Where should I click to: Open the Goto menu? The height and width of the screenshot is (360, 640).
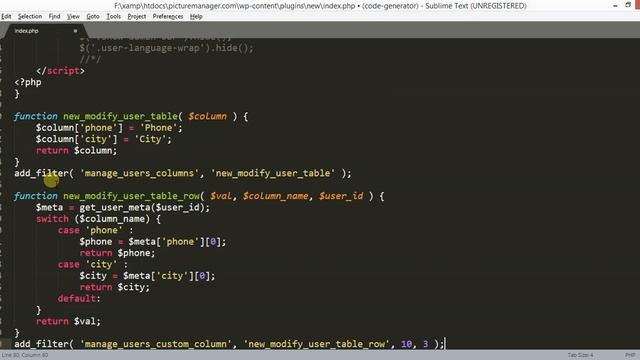(93, 16)
